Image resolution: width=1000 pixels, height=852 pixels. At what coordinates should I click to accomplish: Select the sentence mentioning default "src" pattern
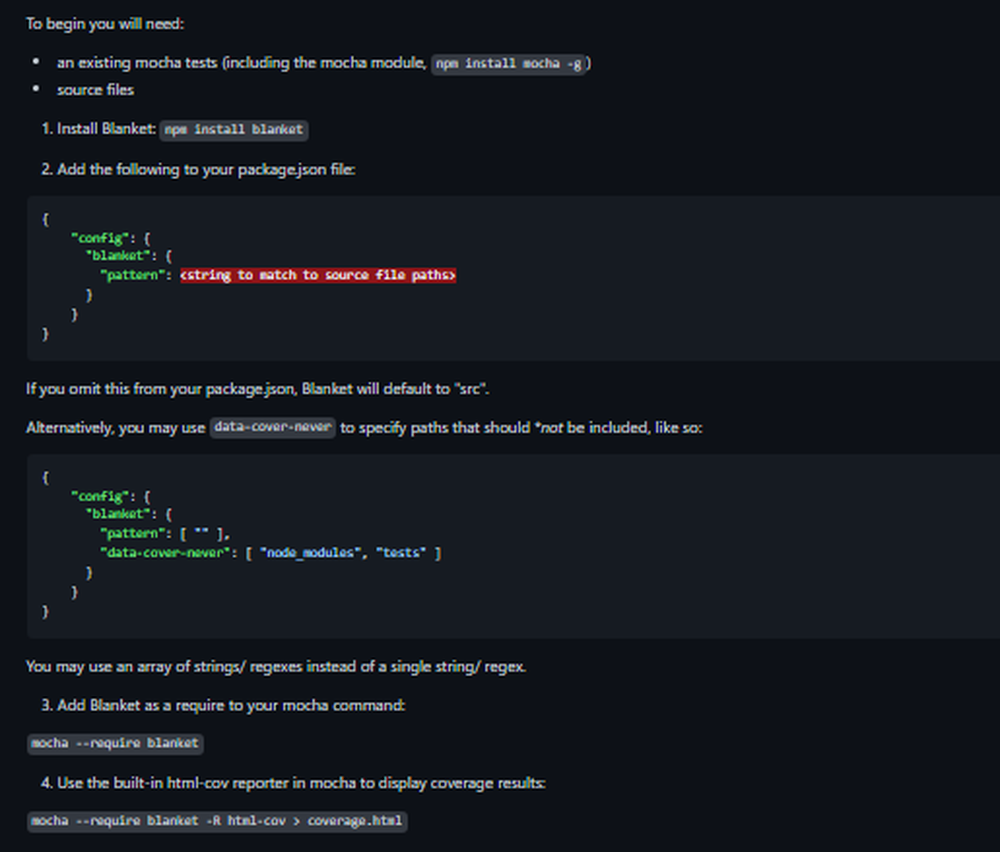click(257, 388)
